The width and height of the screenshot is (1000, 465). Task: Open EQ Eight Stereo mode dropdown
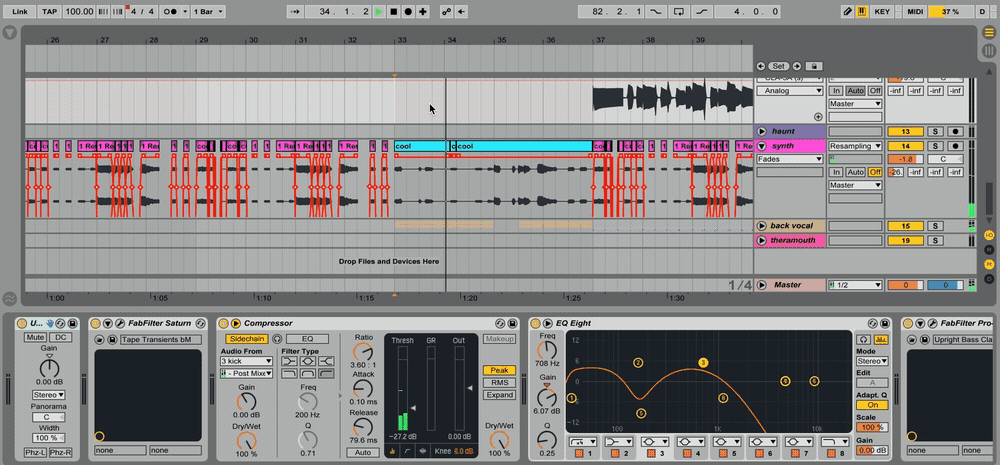(x=872, y=361)
